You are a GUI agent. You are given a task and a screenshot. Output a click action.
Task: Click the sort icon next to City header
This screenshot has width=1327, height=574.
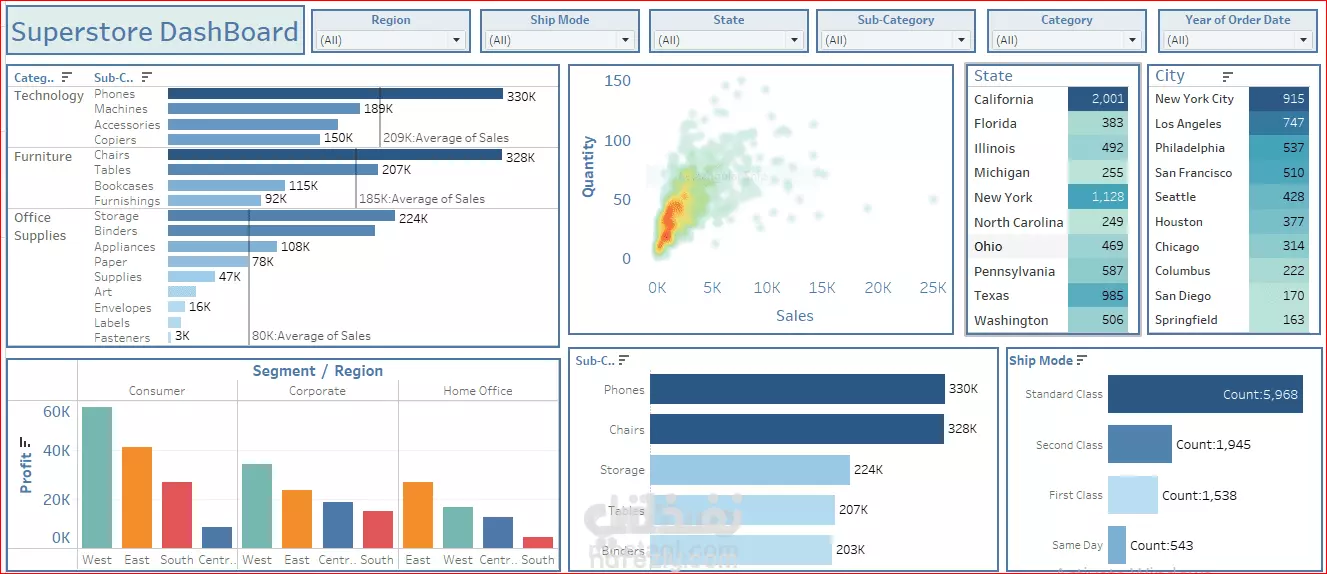pyautogui.click(x=1228, y=76)
